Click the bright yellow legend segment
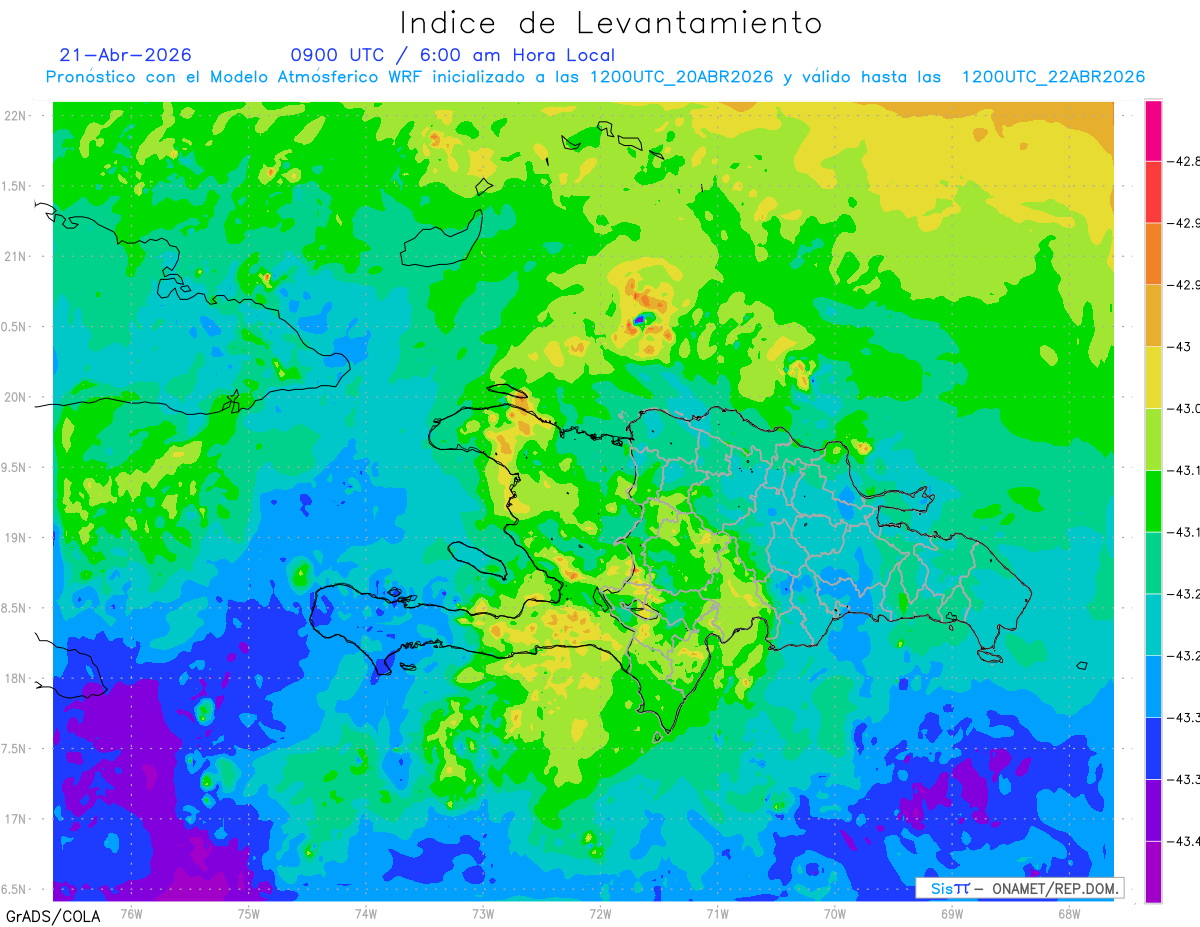Screen dimensions: 1200x927 click(x=1153, y=377)
